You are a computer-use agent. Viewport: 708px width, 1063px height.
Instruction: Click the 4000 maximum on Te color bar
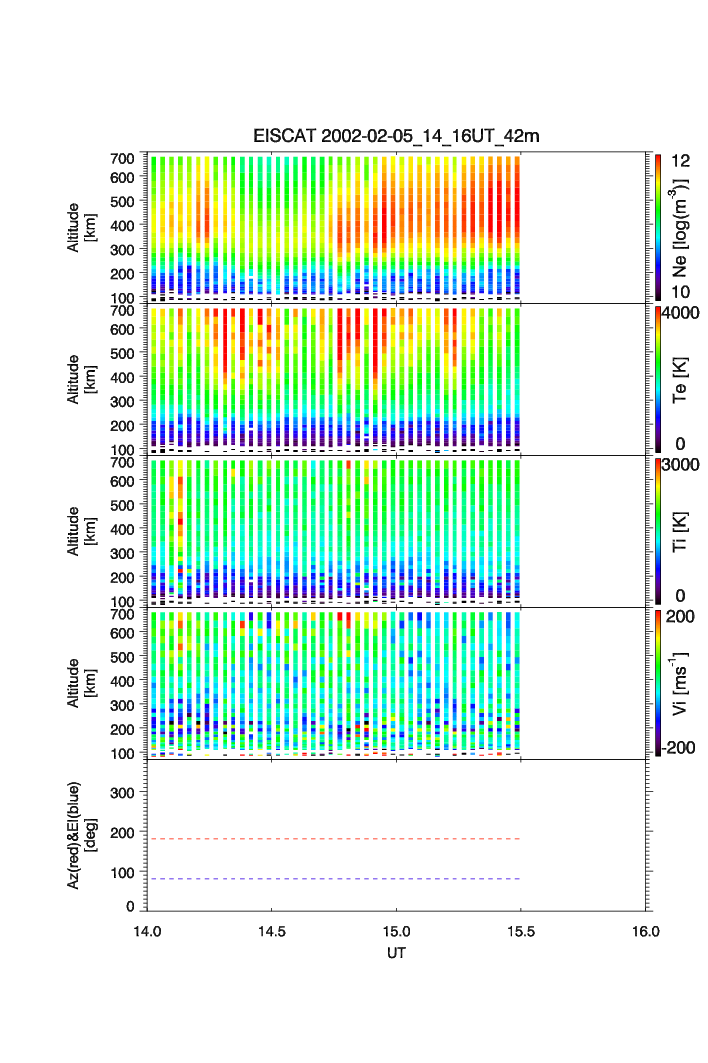(684, 312)
